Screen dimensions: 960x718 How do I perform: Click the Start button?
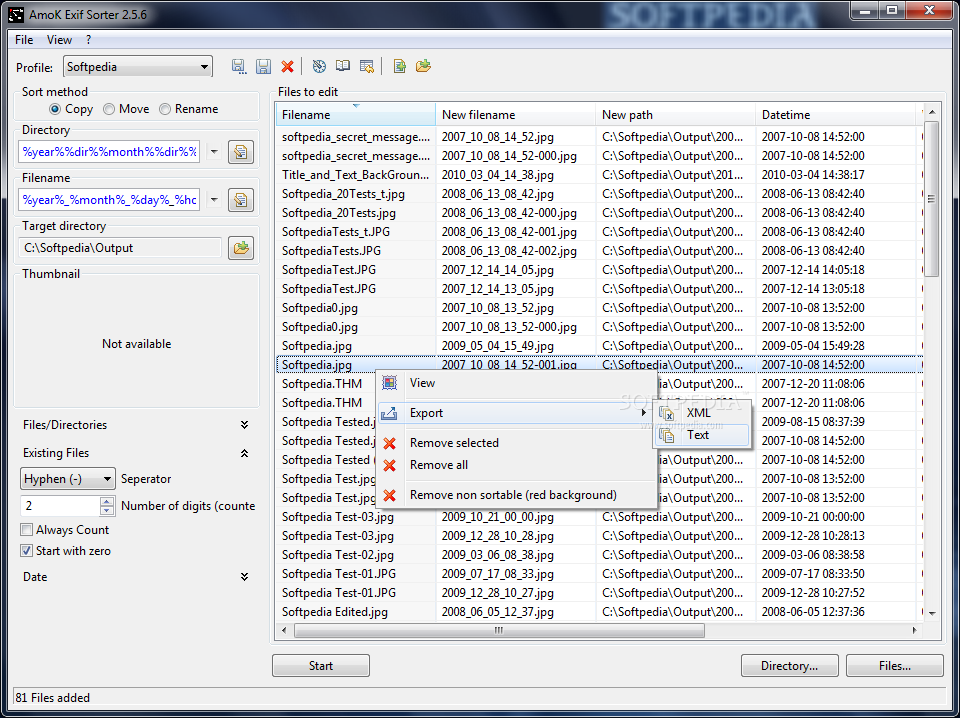pos(321,666)
